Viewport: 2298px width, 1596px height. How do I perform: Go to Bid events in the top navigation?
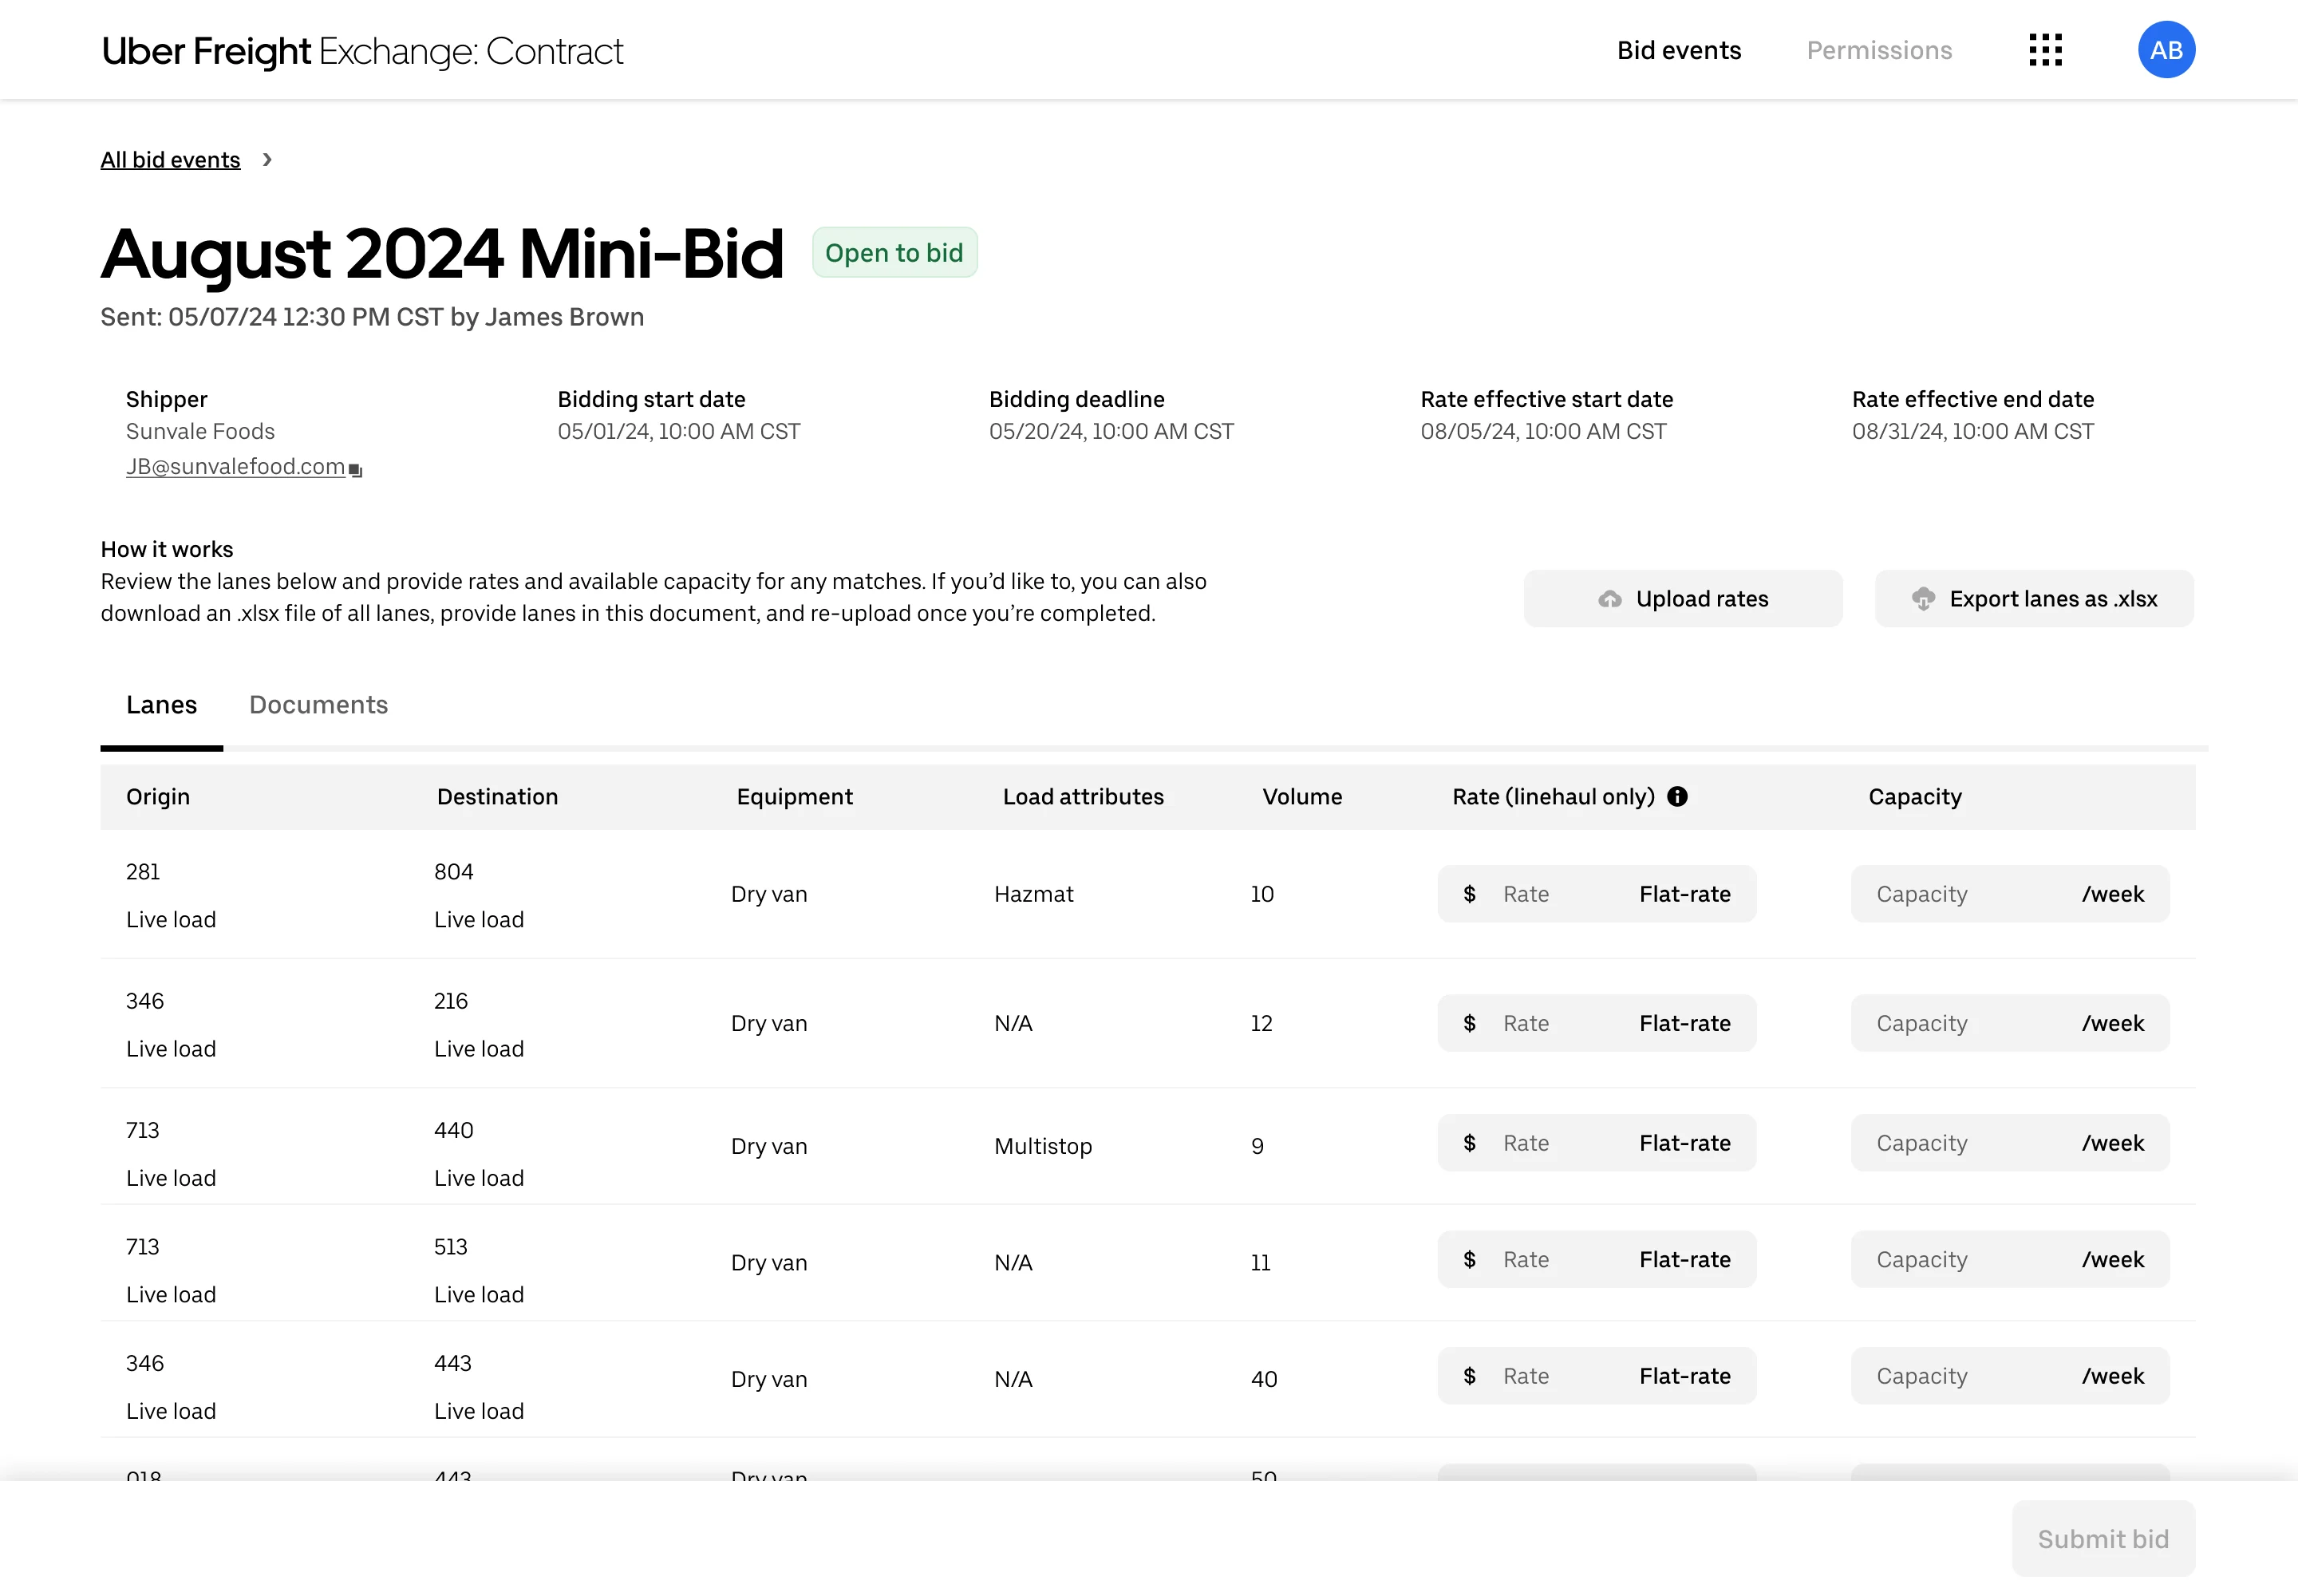point(1678,49)
